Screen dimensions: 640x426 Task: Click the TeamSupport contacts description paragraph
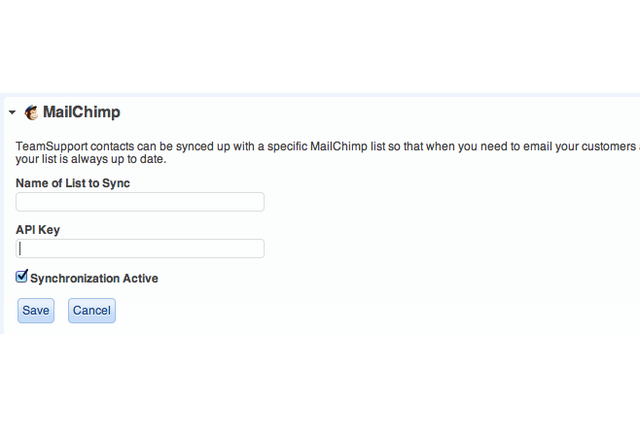(x=328, y=153)
